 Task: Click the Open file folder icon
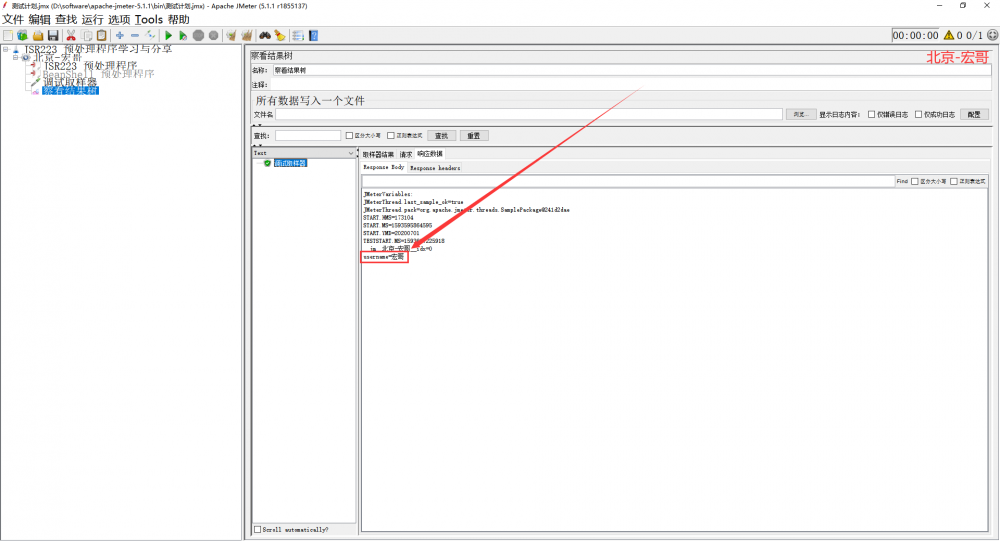pos(38,36)
